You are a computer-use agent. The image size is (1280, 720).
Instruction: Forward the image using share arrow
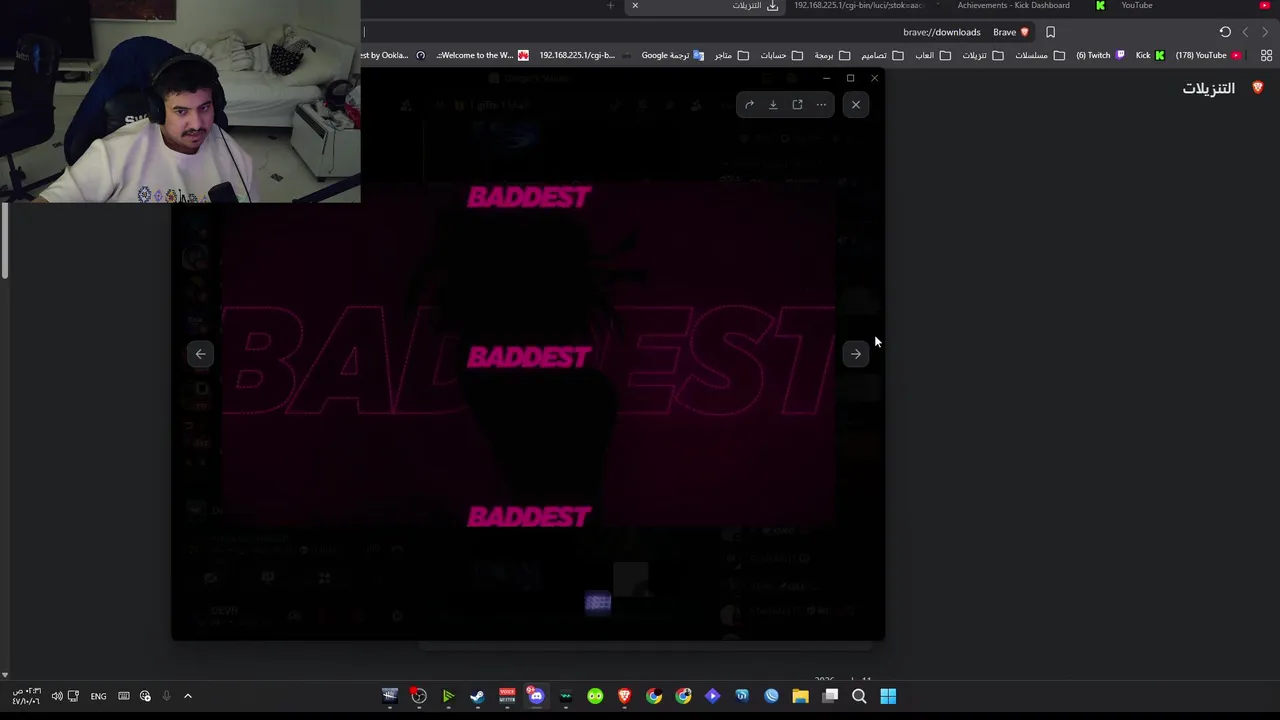point(749,105)
